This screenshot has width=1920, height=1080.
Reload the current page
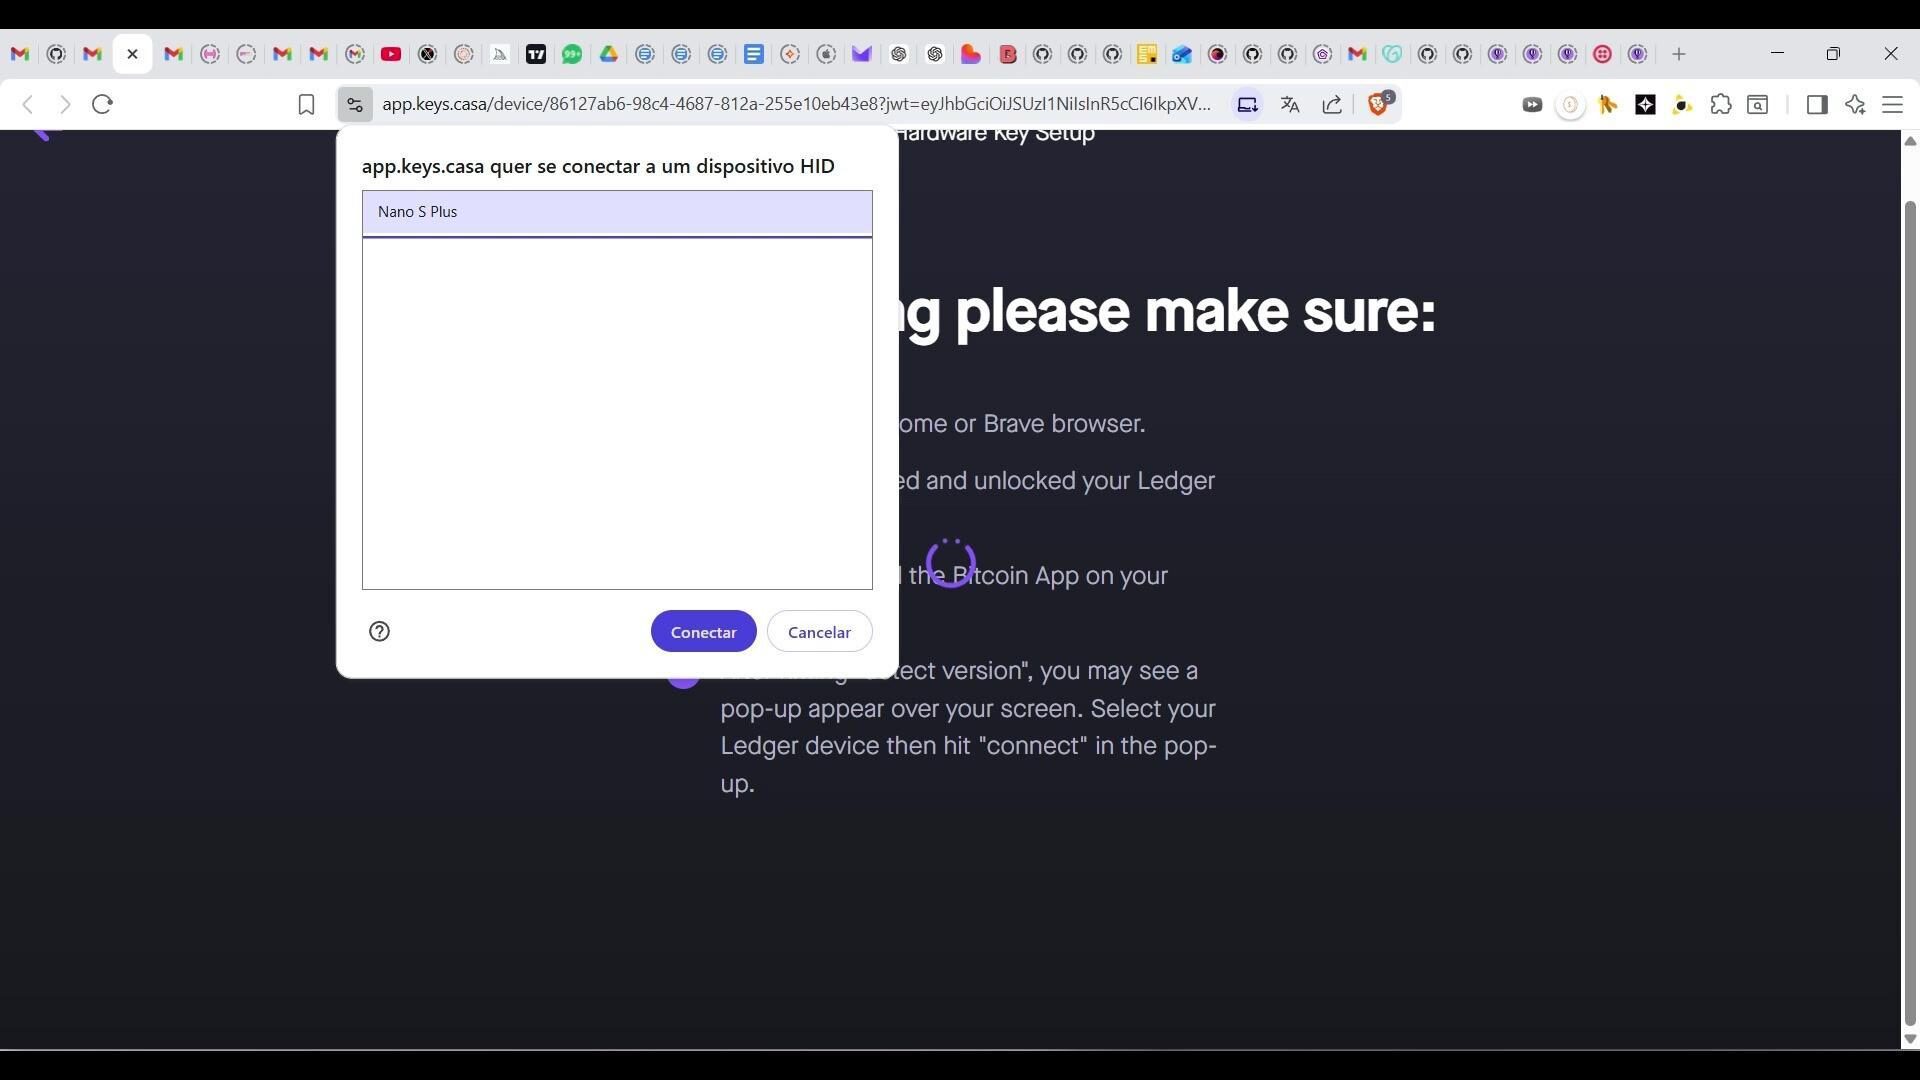click(x=102, y=104)
